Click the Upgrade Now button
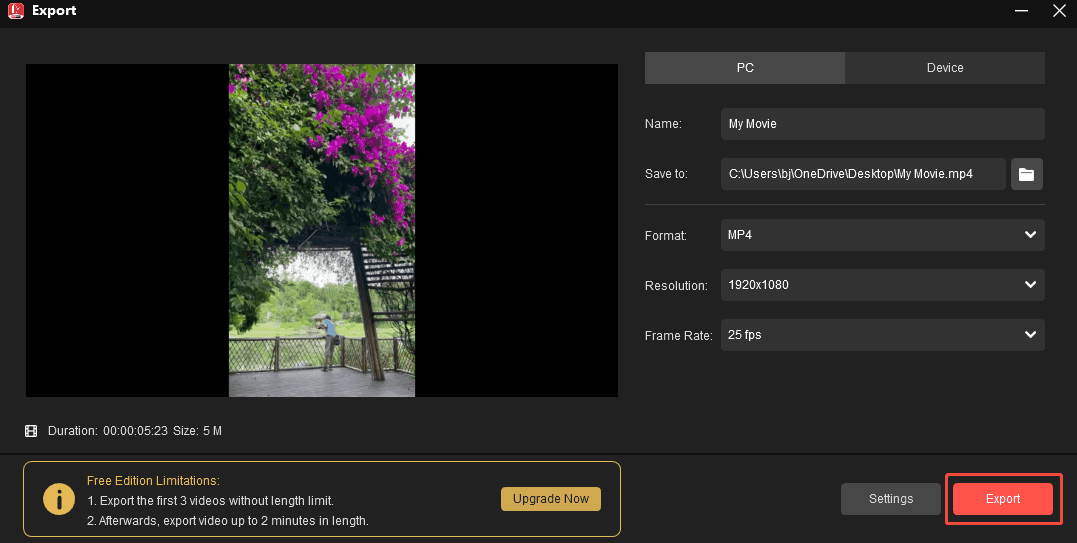 click(x=551, y=499)
